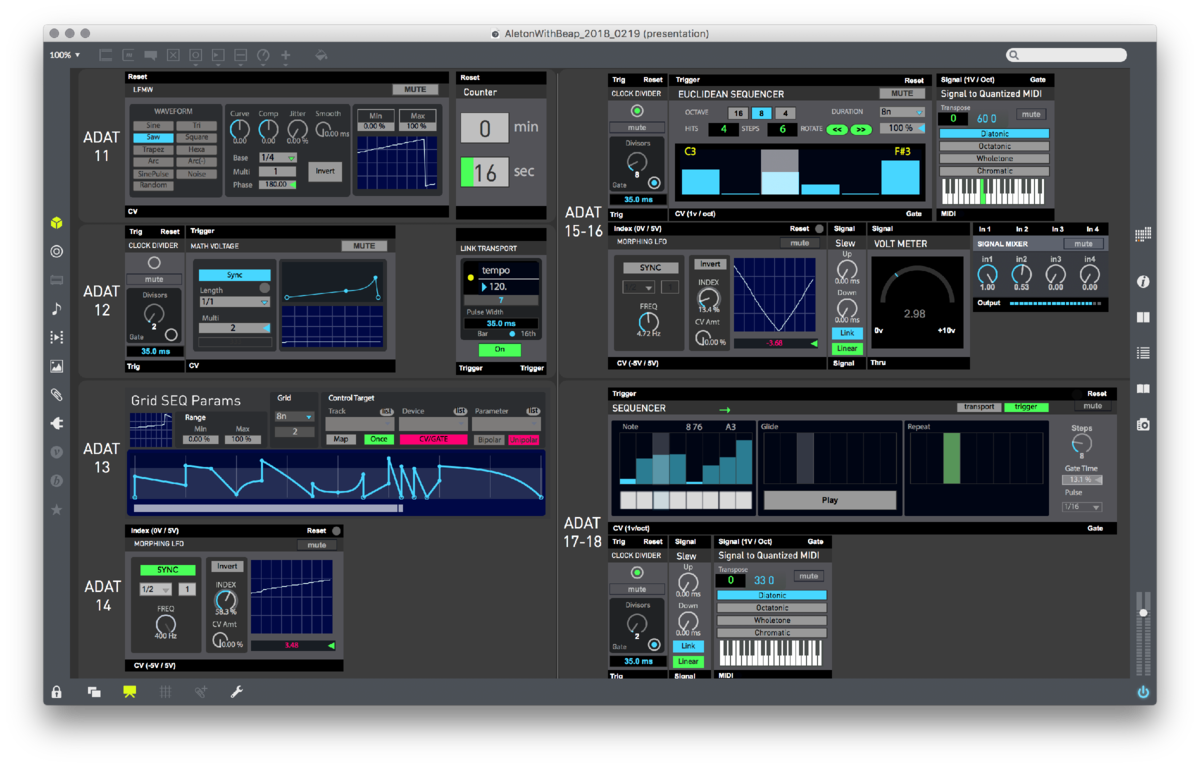Open the calendar grid icon in right sidebar
The width and height of the screenshot is (1200, 767).
coord(1143,234)
